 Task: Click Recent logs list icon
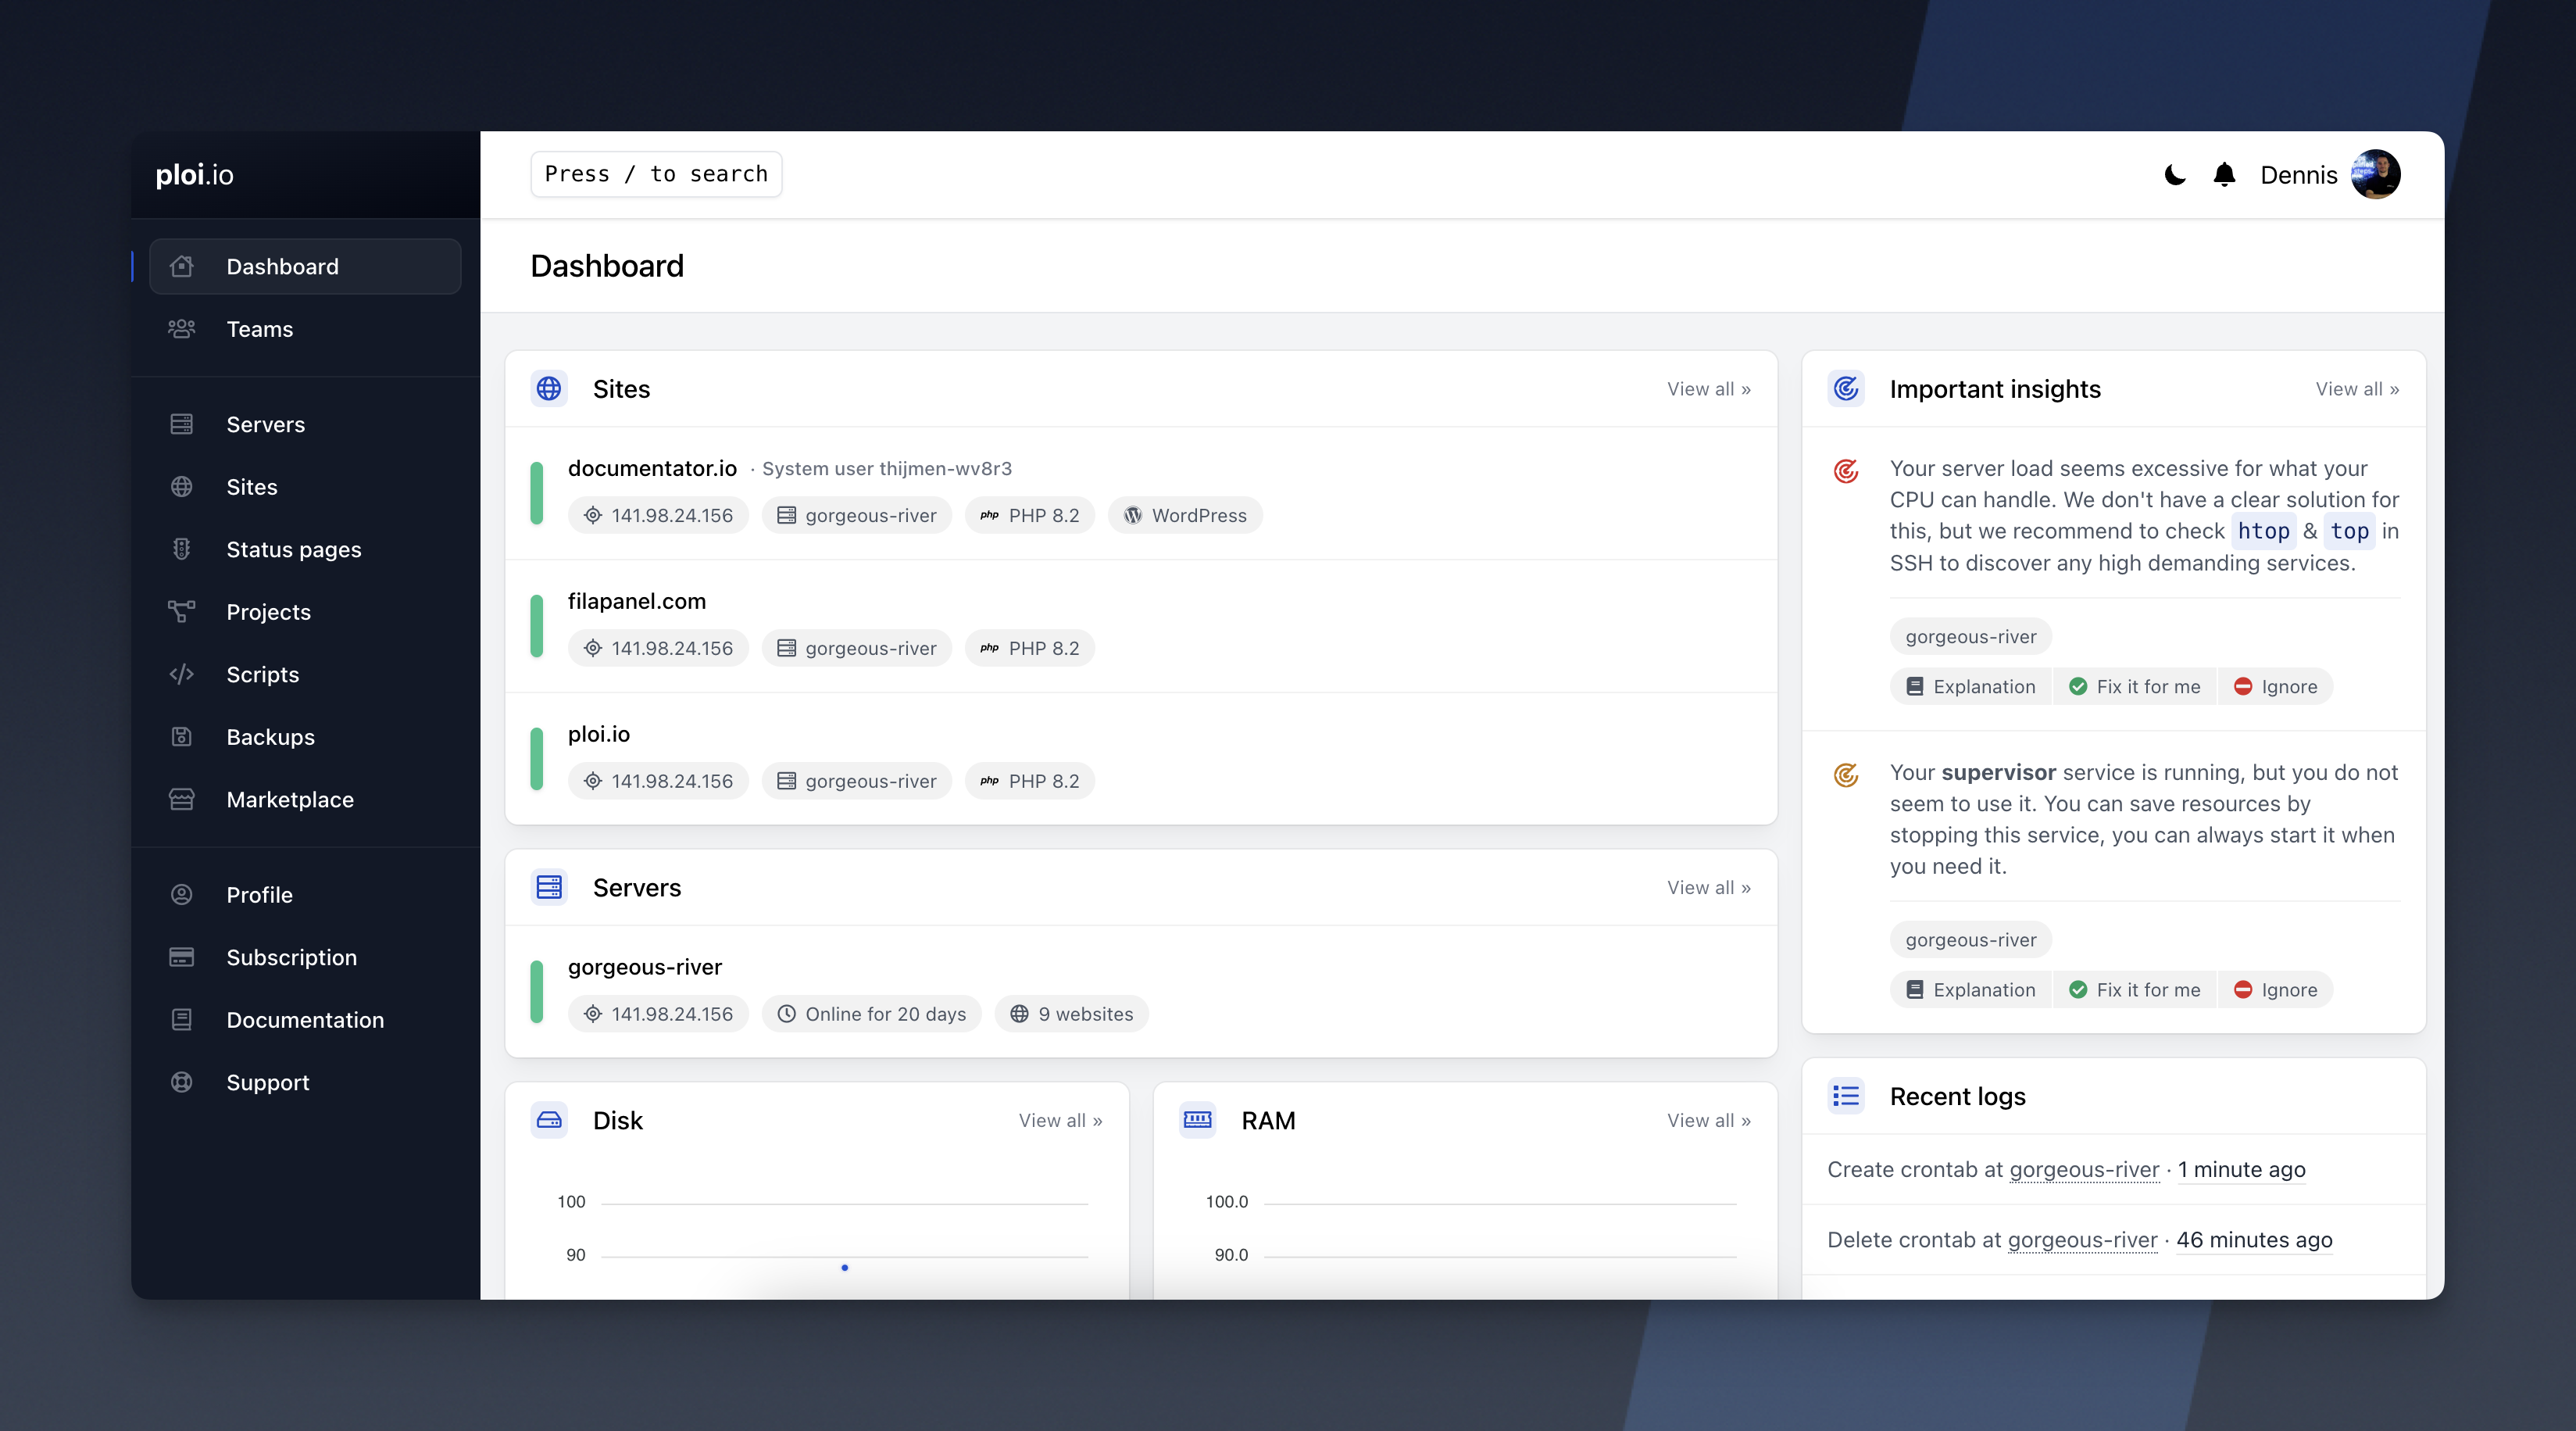[x=1846, y=1096]
